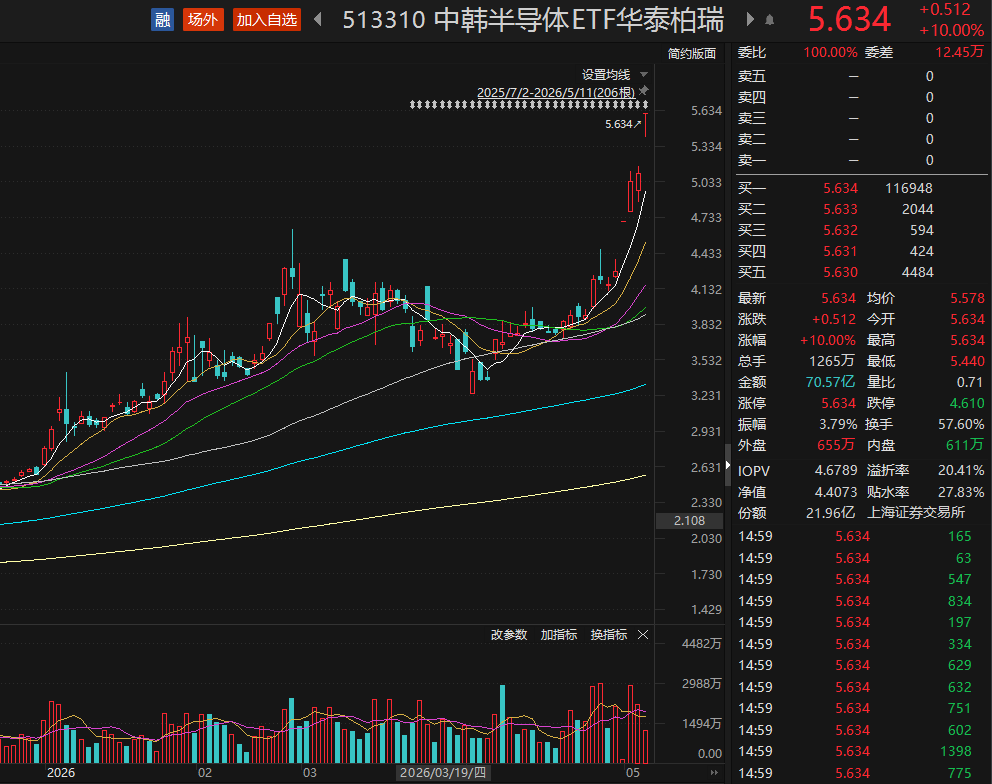Click the 份额 21.96亿 value
Viewport: 992px width, 784px height.
[x=830, y=513]
